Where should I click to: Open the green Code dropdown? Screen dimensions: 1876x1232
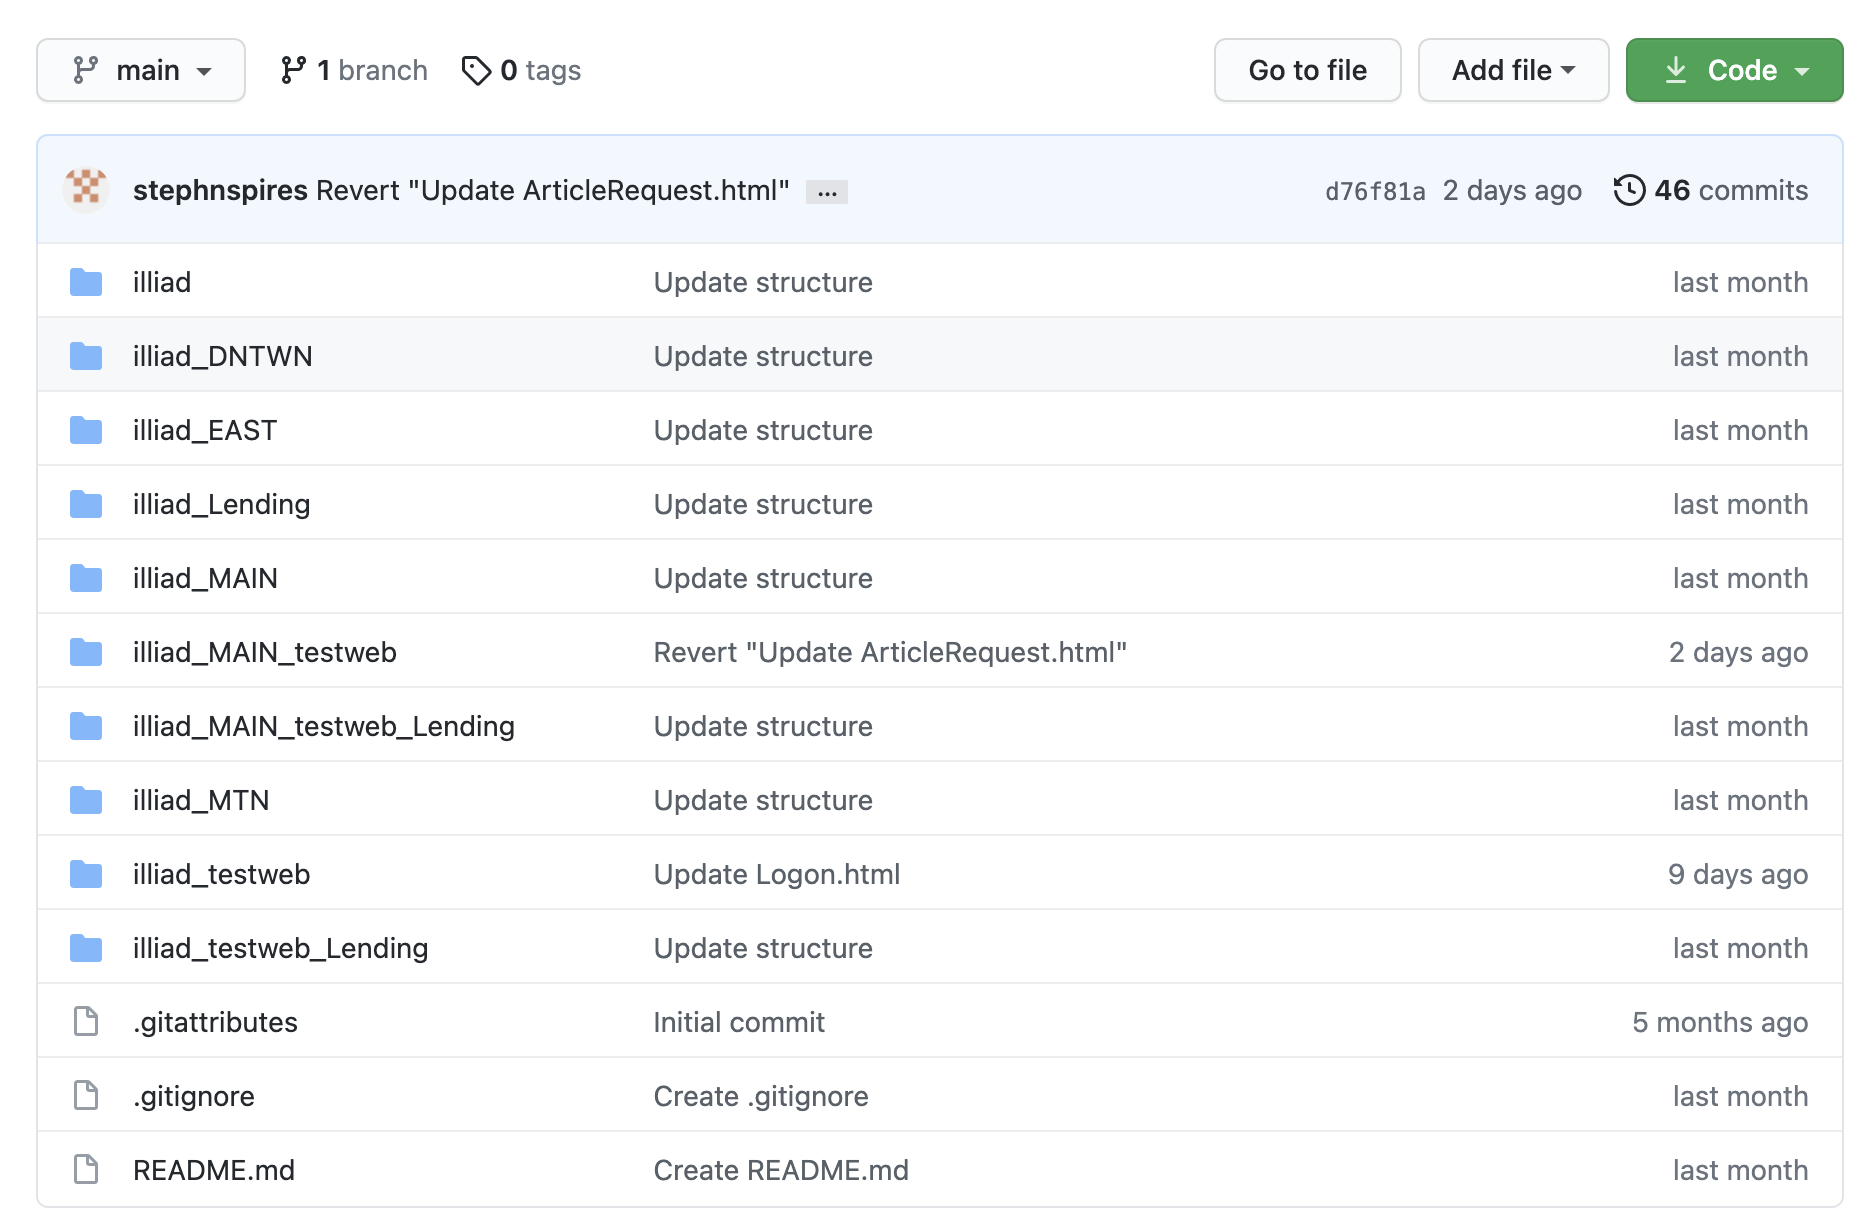coord(1734,70)
